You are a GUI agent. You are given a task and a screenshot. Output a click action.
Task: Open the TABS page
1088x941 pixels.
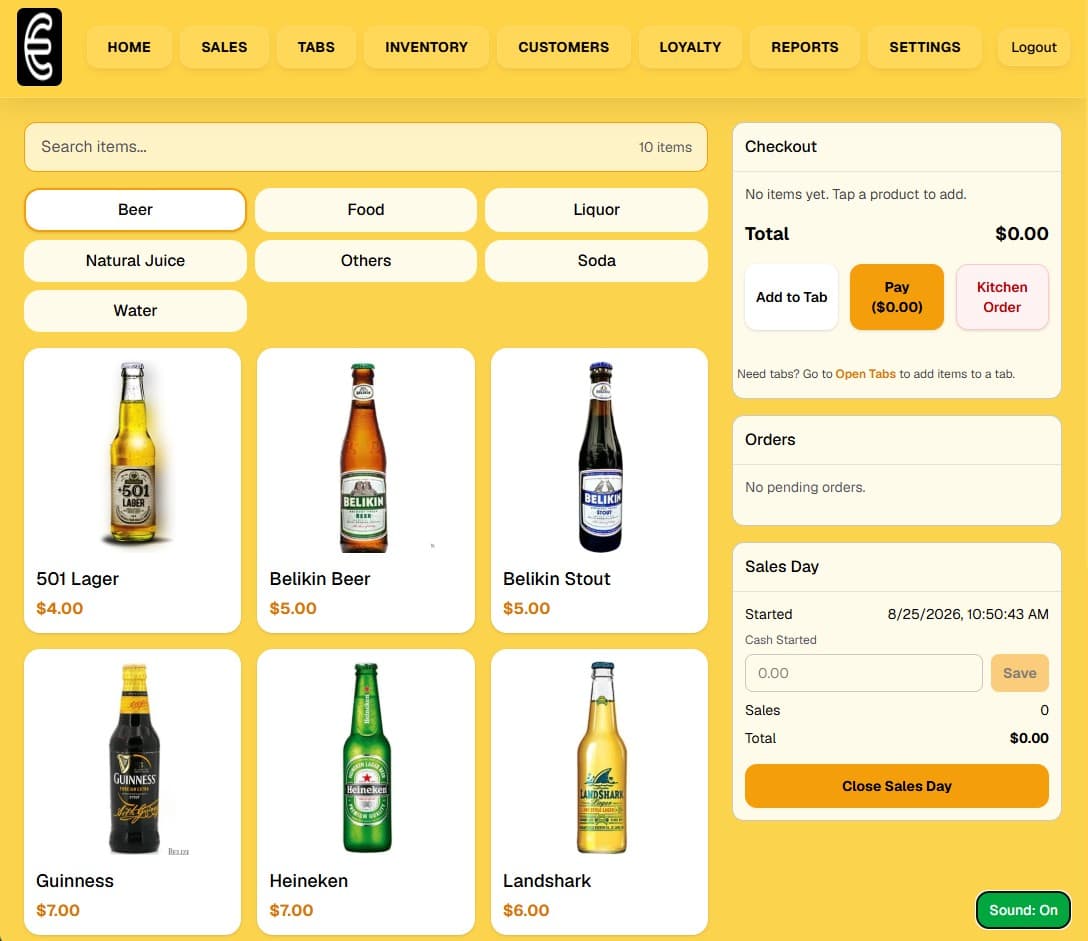pos(316,47)
